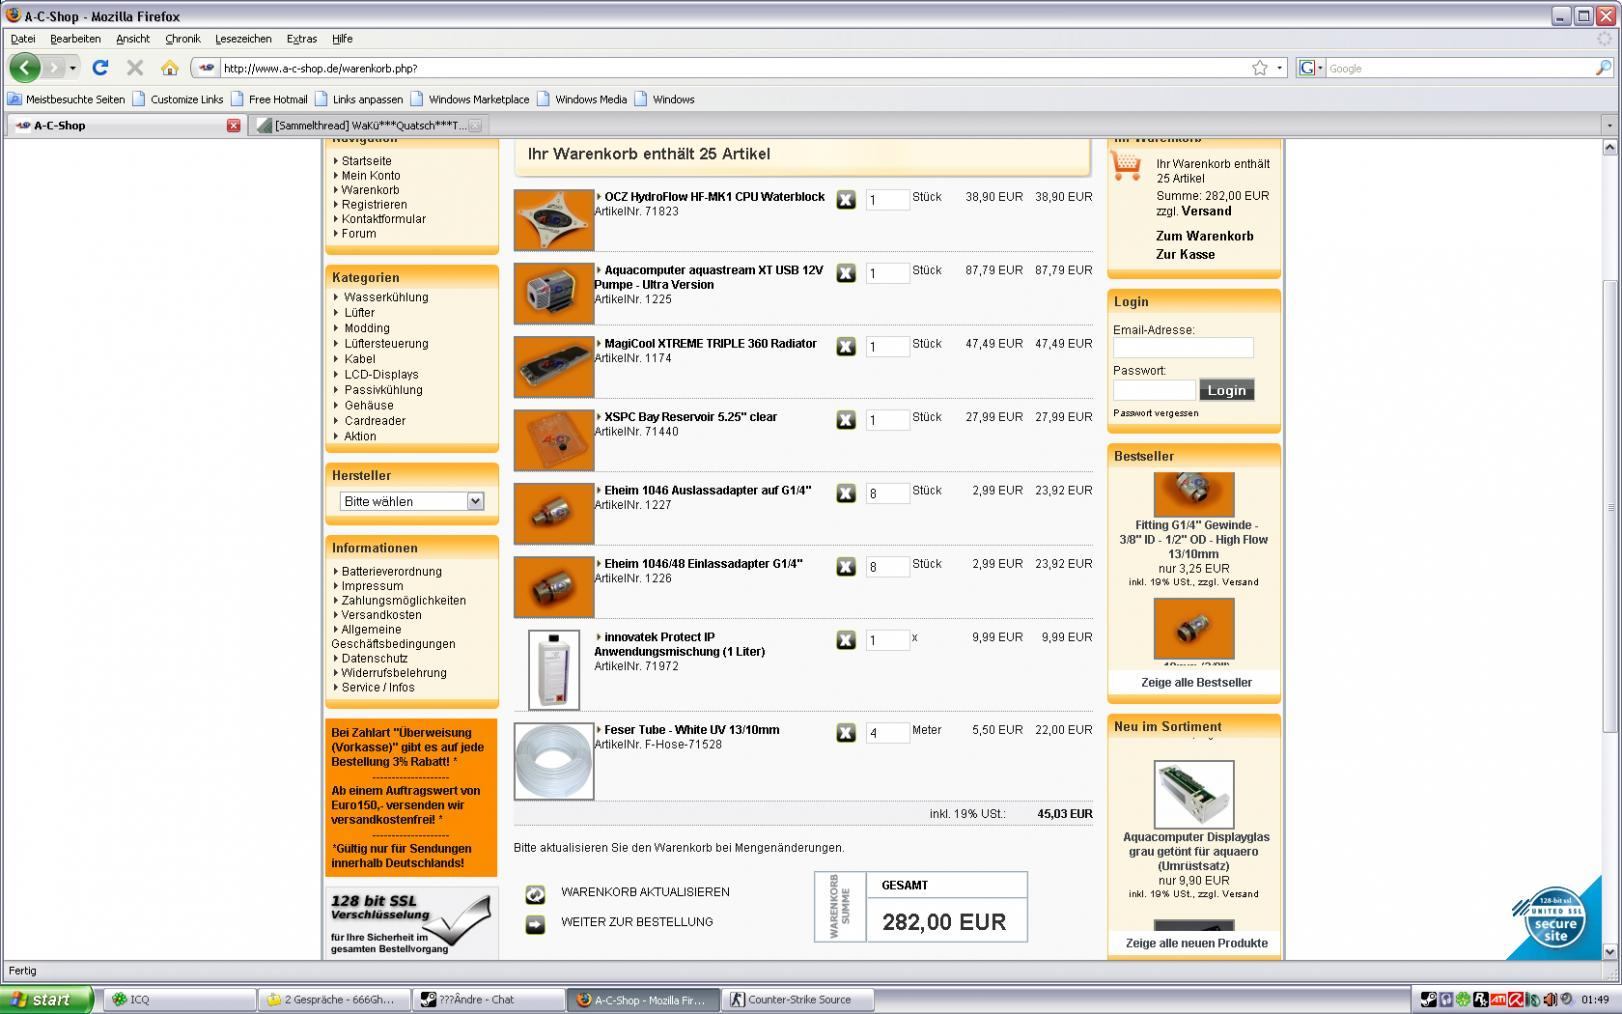1622x1014 pixels.
Task: Reload the page with the refresh icon
Action: pos(100,68)
